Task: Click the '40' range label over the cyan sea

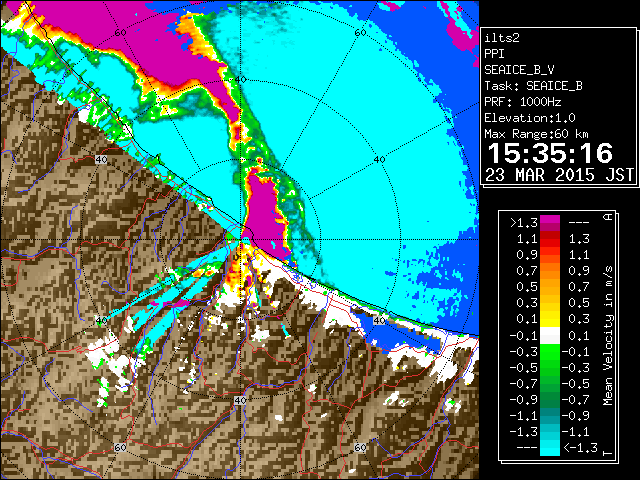Action: click(x=379, y=160)
